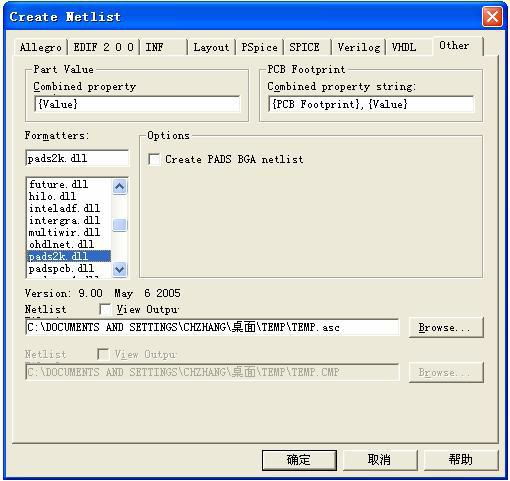Select the Layout tab
510x481 pixels.
coord(211,47)
